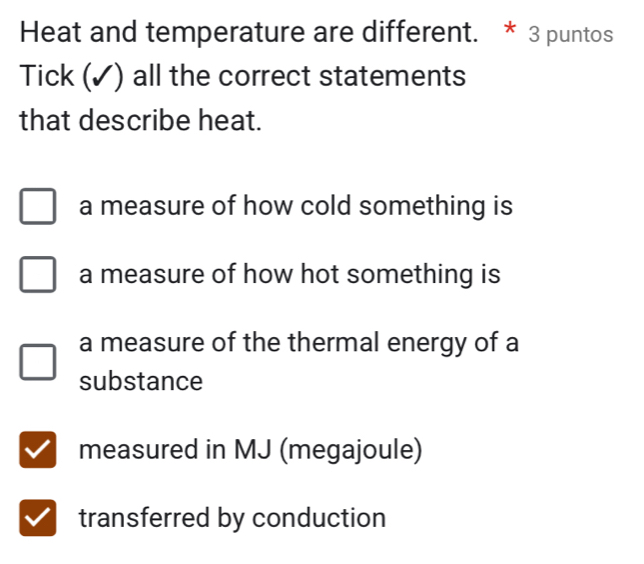Click the "that describe heat." text line
Viewport: 644px width, 564px height.
tap(141, 122)
